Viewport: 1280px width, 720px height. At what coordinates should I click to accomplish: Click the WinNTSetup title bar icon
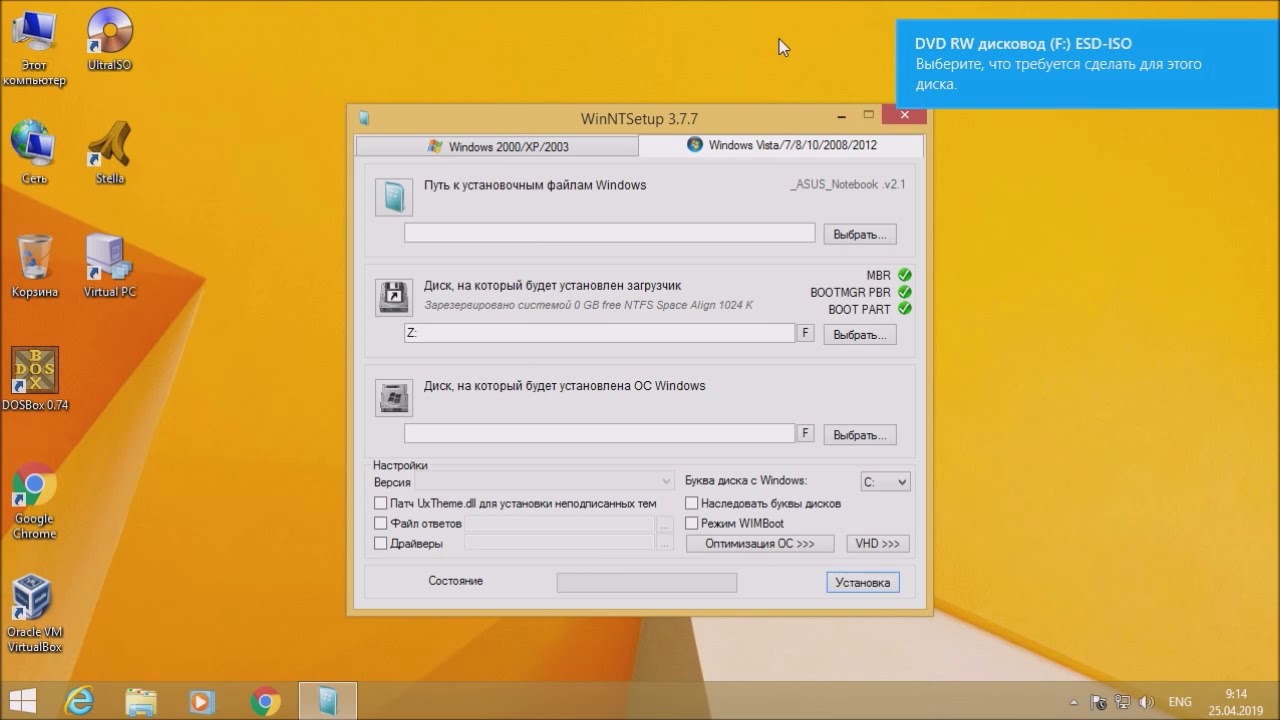tap(364, 118)
